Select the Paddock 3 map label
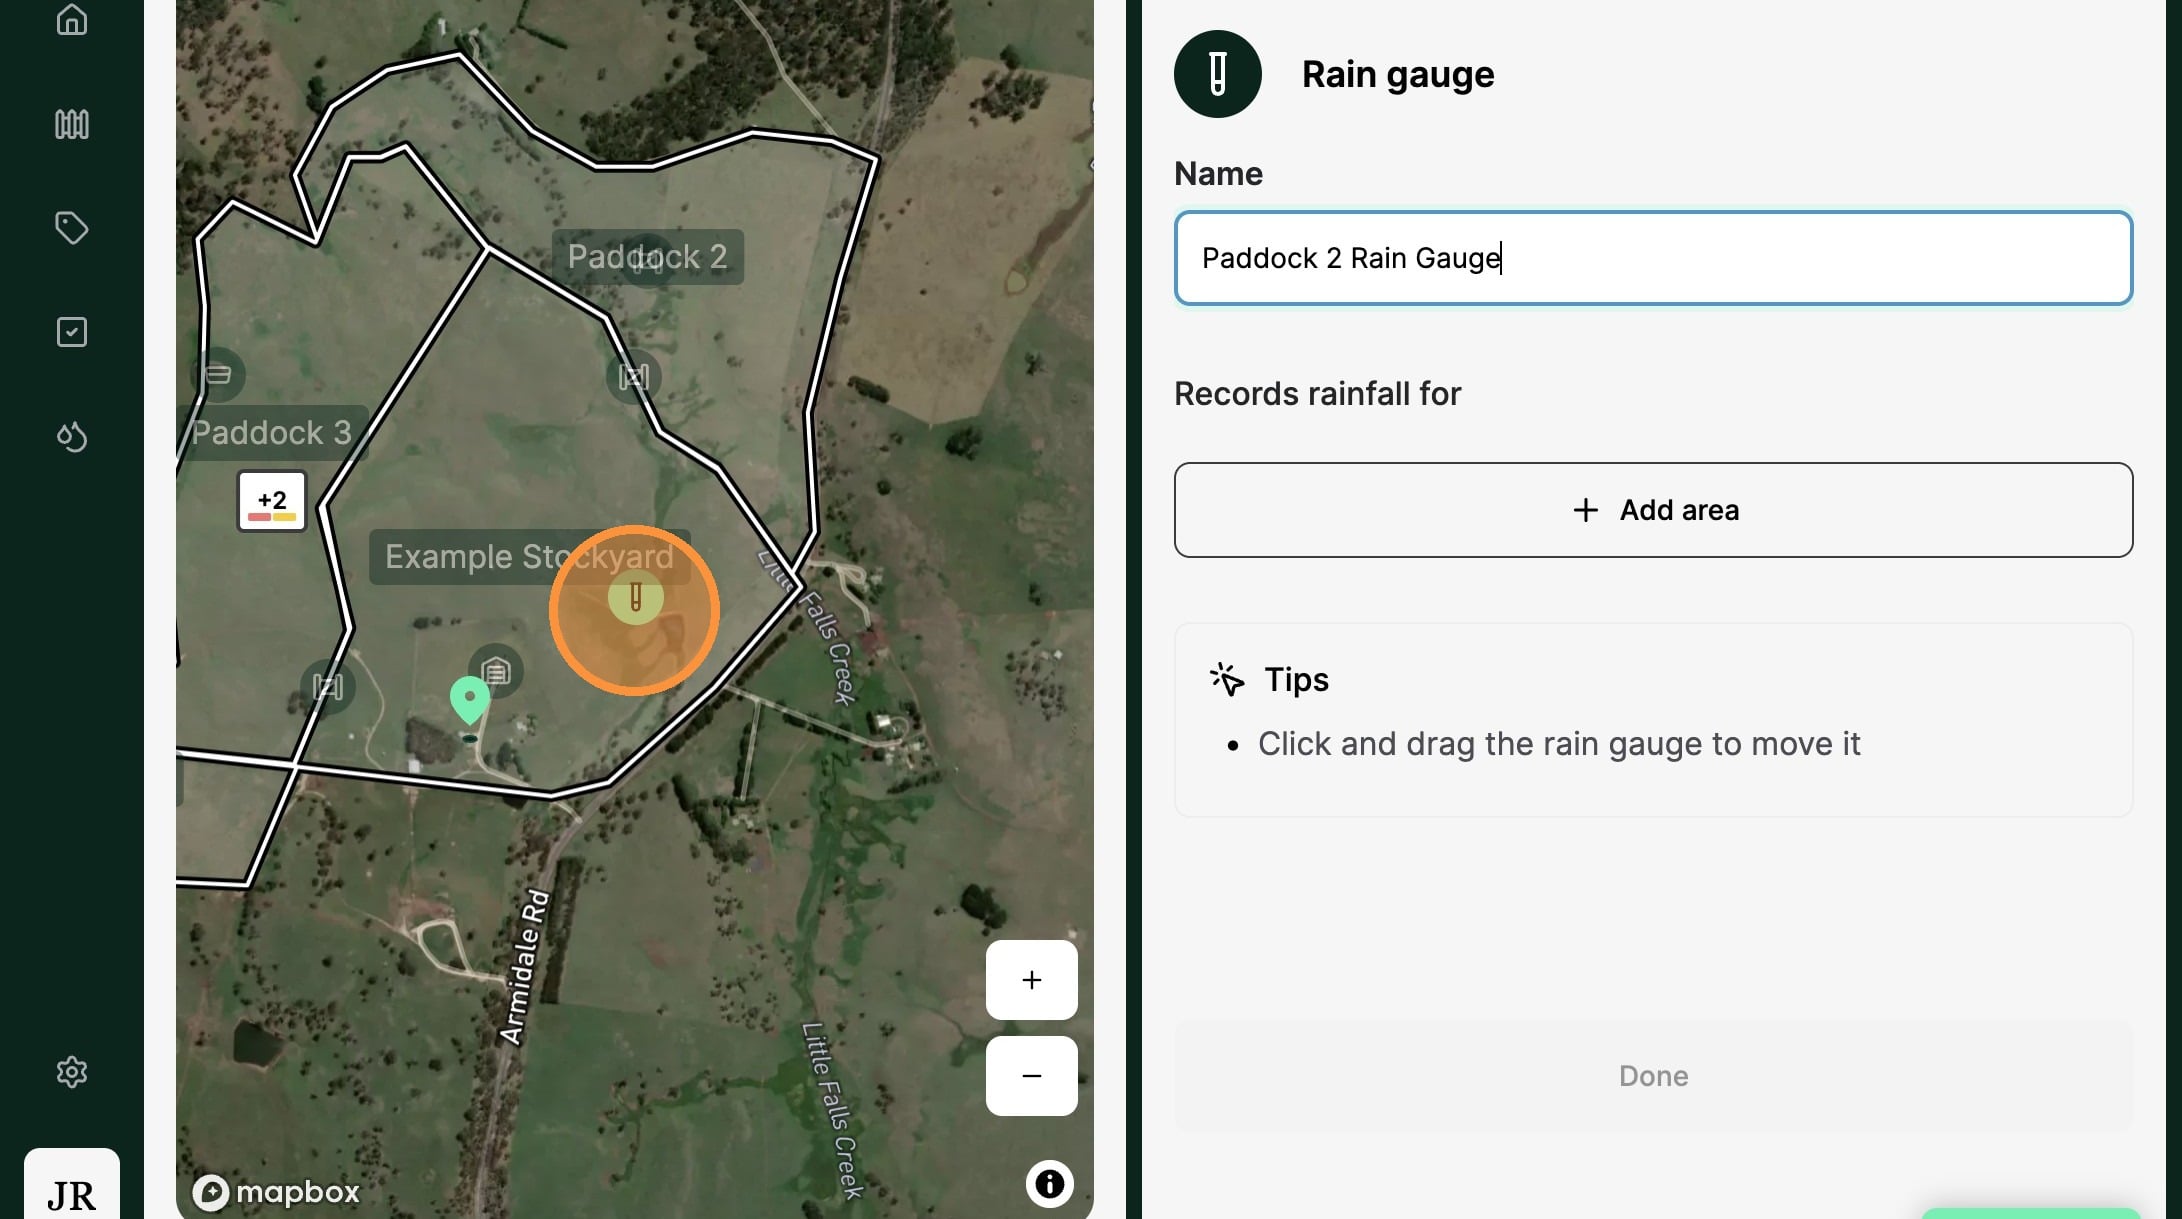 (x=271, y=433)
